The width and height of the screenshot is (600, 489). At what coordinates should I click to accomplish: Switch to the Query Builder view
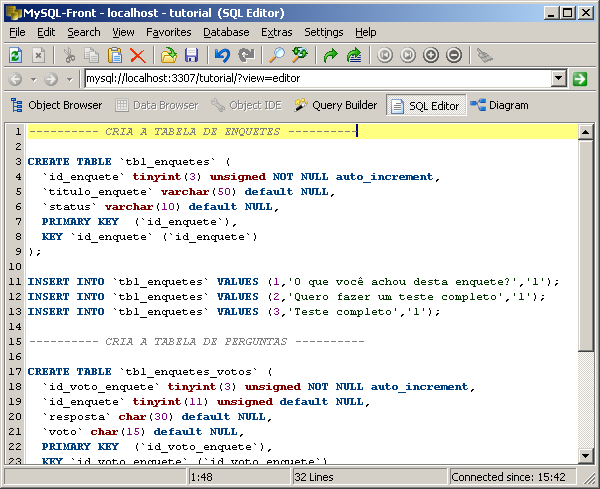[336, 105]
